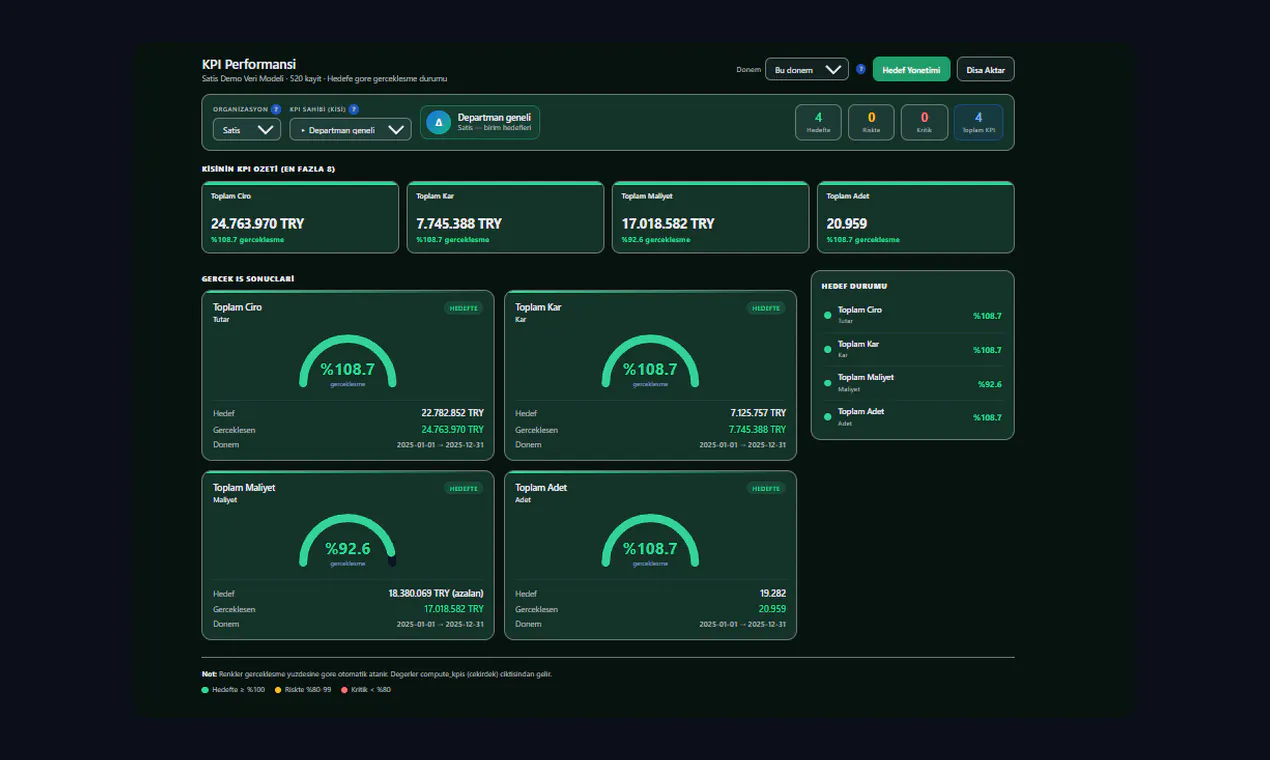Click green status dot for Toplam Maliyet
1270x760 pixels.
[827, 383]
